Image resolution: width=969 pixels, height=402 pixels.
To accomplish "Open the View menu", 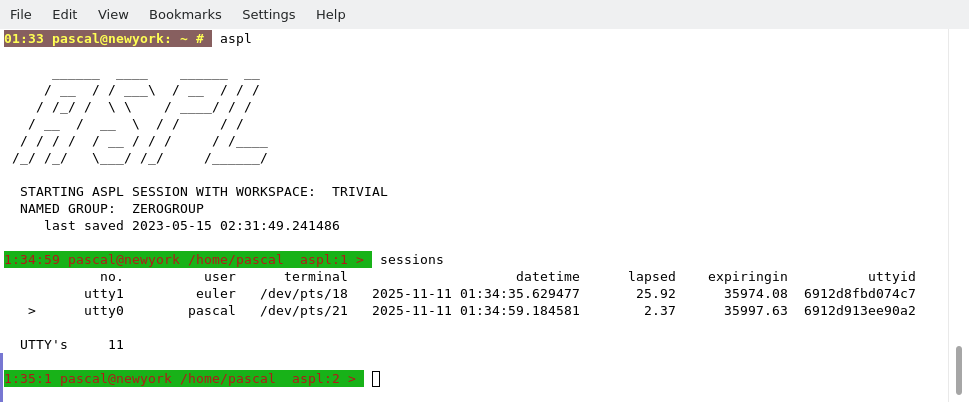I will pos(113,14).
